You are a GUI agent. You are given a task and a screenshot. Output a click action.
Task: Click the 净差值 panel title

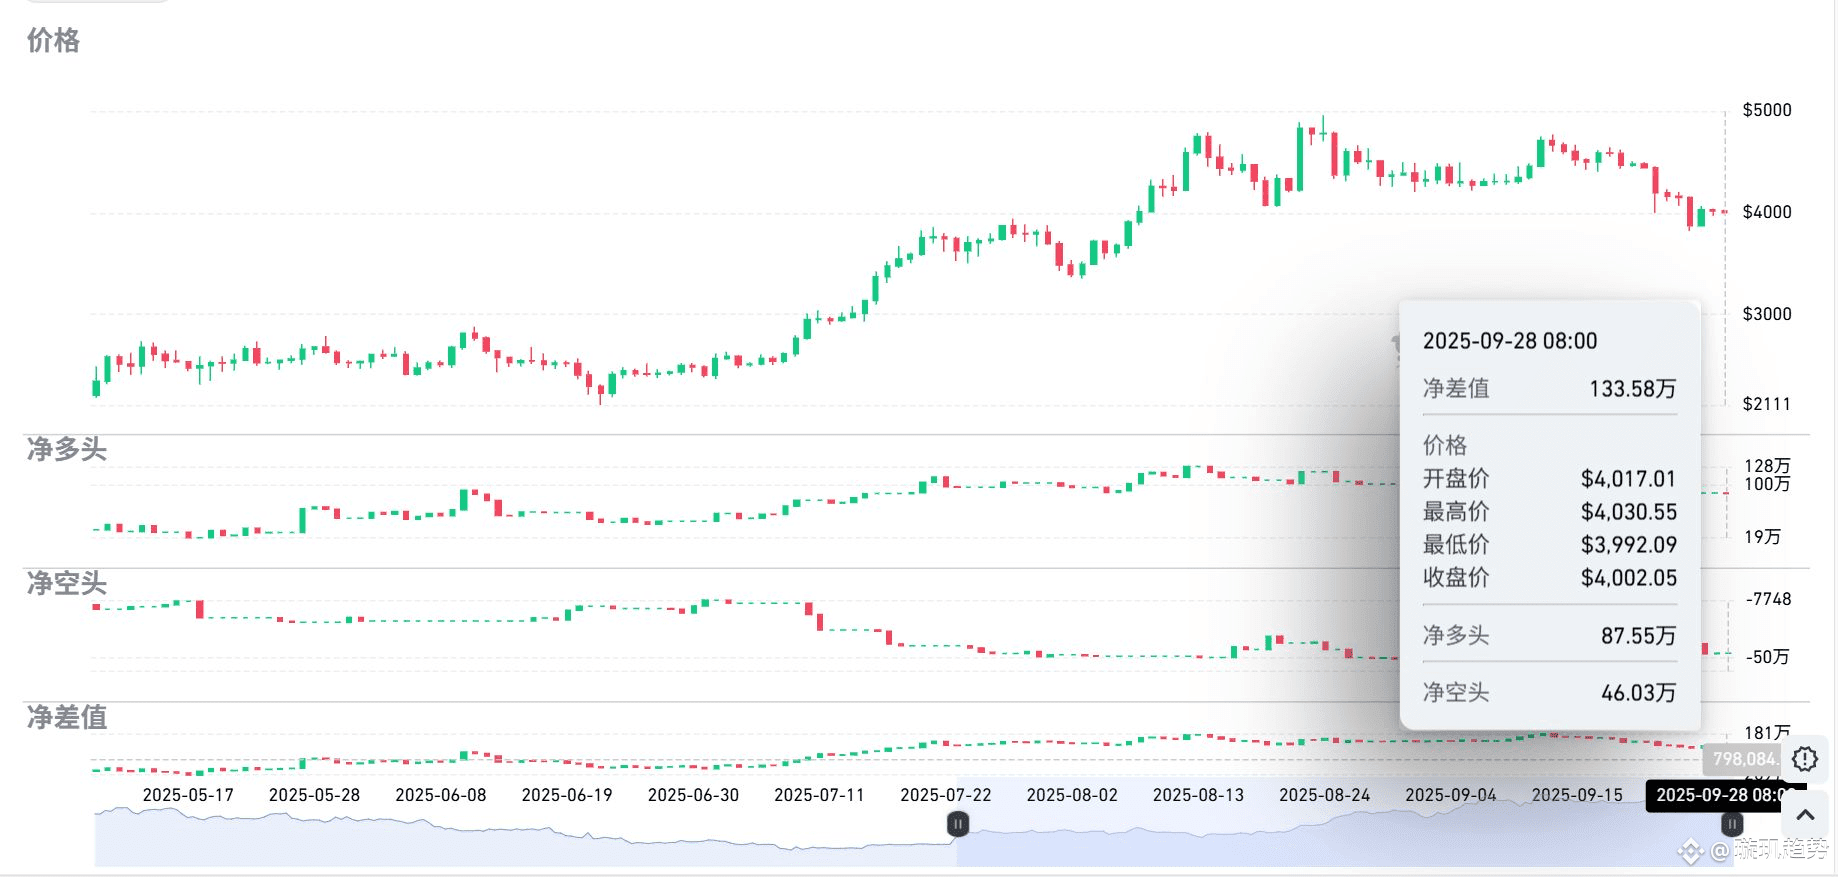(66, 717)
